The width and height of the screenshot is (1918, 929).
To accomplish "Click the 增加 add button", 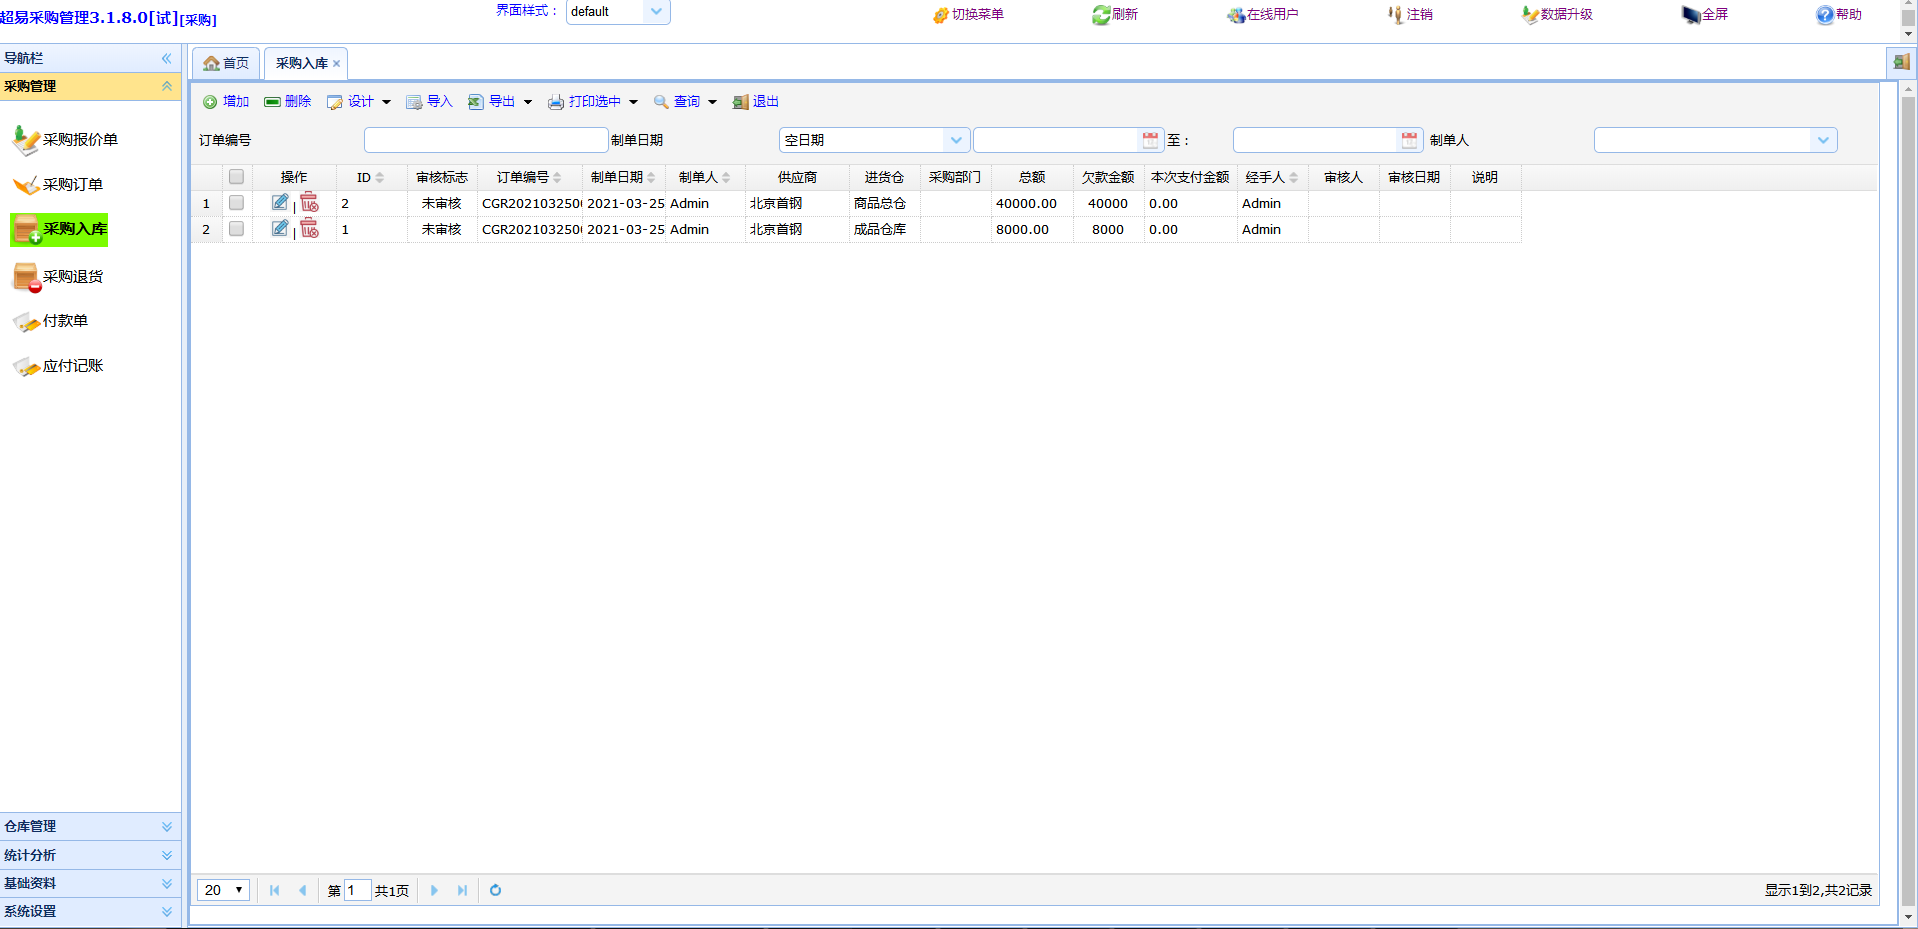I will pyautogui.click(x=226, y=102).
